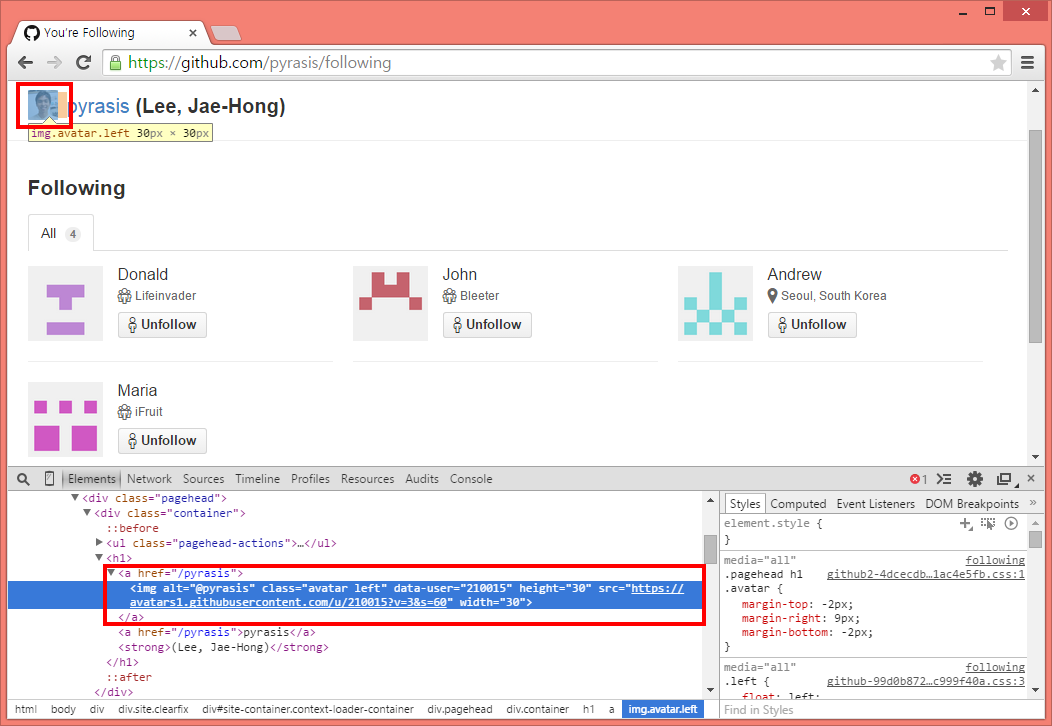Screen dimensions: 1052x726
Task: Click the DevTools inspect element magnifier icon
Action: (x=23, y=479)
